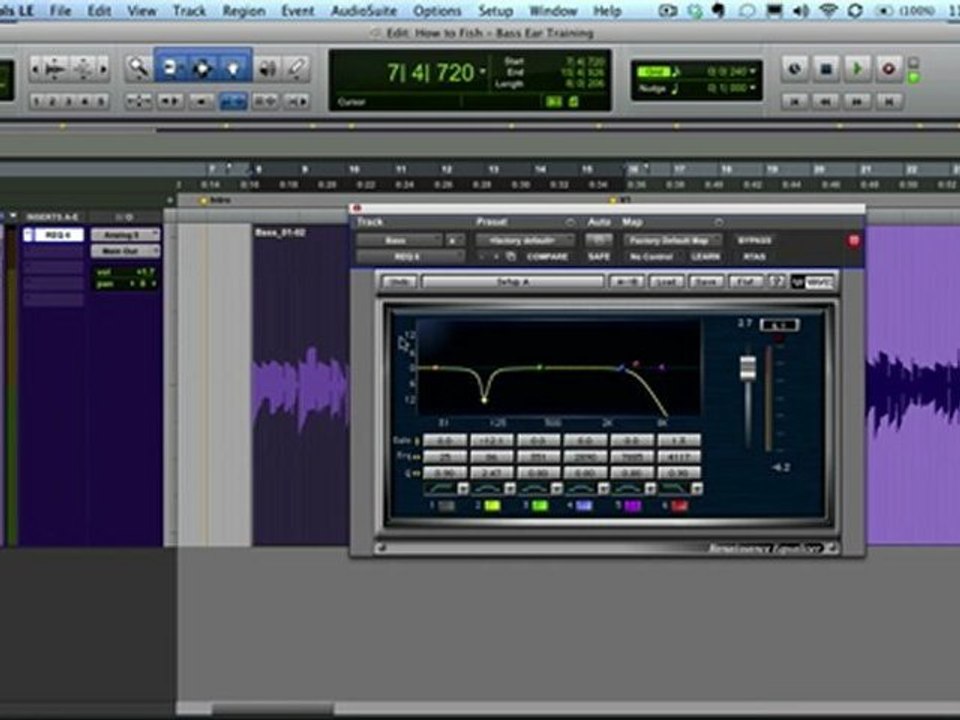Click the A/B copy button in Waves toolbar
Image resolution: width=960 pixels, height=720 pixels.
[x=627, y=282]
